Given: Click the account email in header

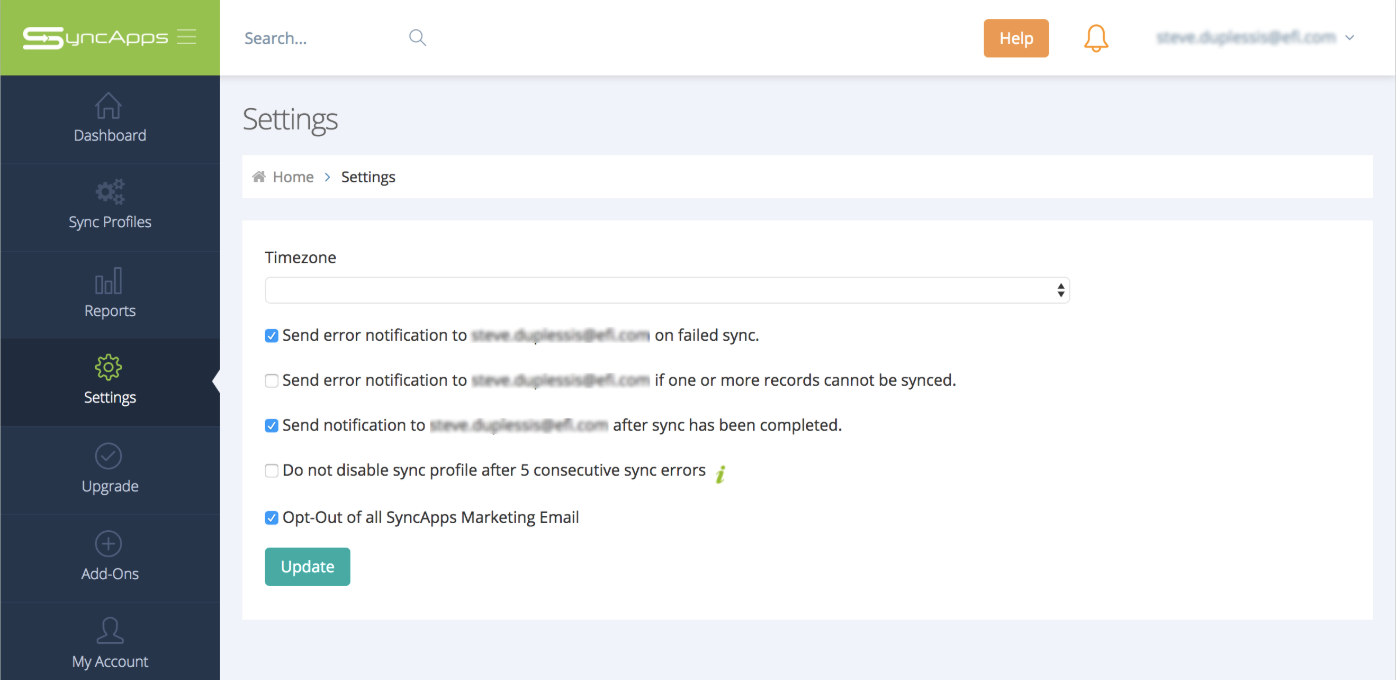Looking at the screenshot, I should [1246, 38].
